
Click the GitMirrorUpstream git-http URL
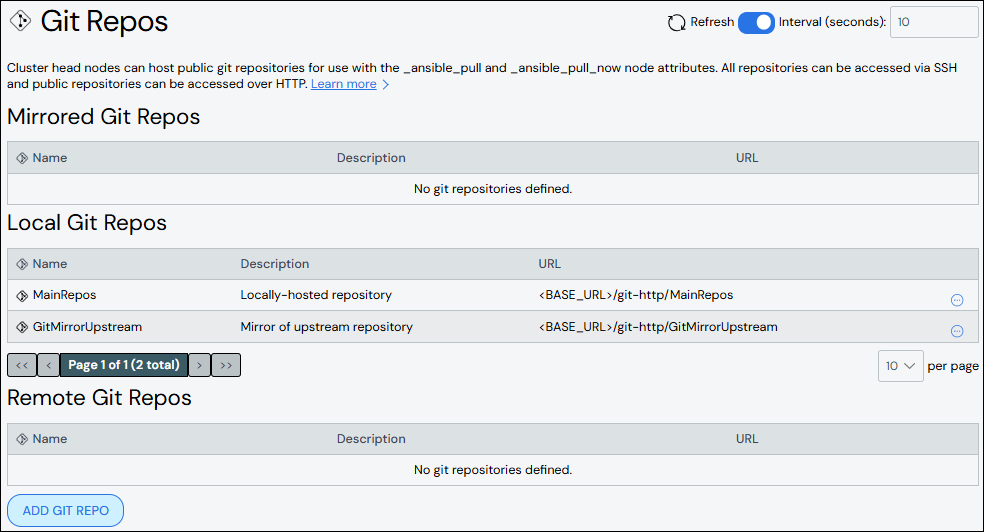point(658,327)
